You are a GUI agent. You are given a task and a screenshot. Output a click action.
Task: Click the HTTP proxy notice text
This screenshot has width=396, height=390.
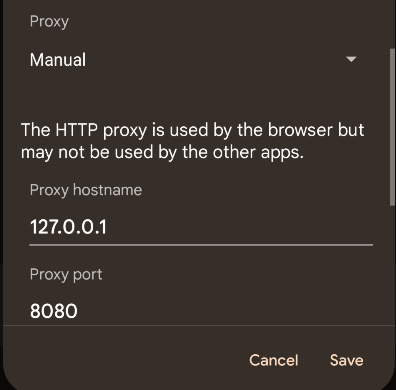tap(193, 141)
